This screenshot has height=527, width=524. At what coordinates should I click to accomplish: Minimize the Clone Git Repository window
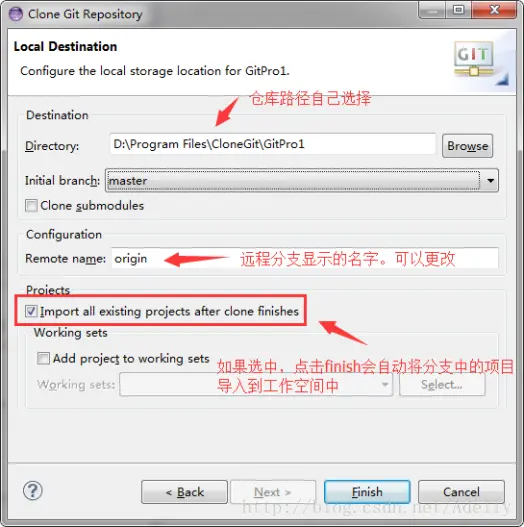(x=432, y=10)
